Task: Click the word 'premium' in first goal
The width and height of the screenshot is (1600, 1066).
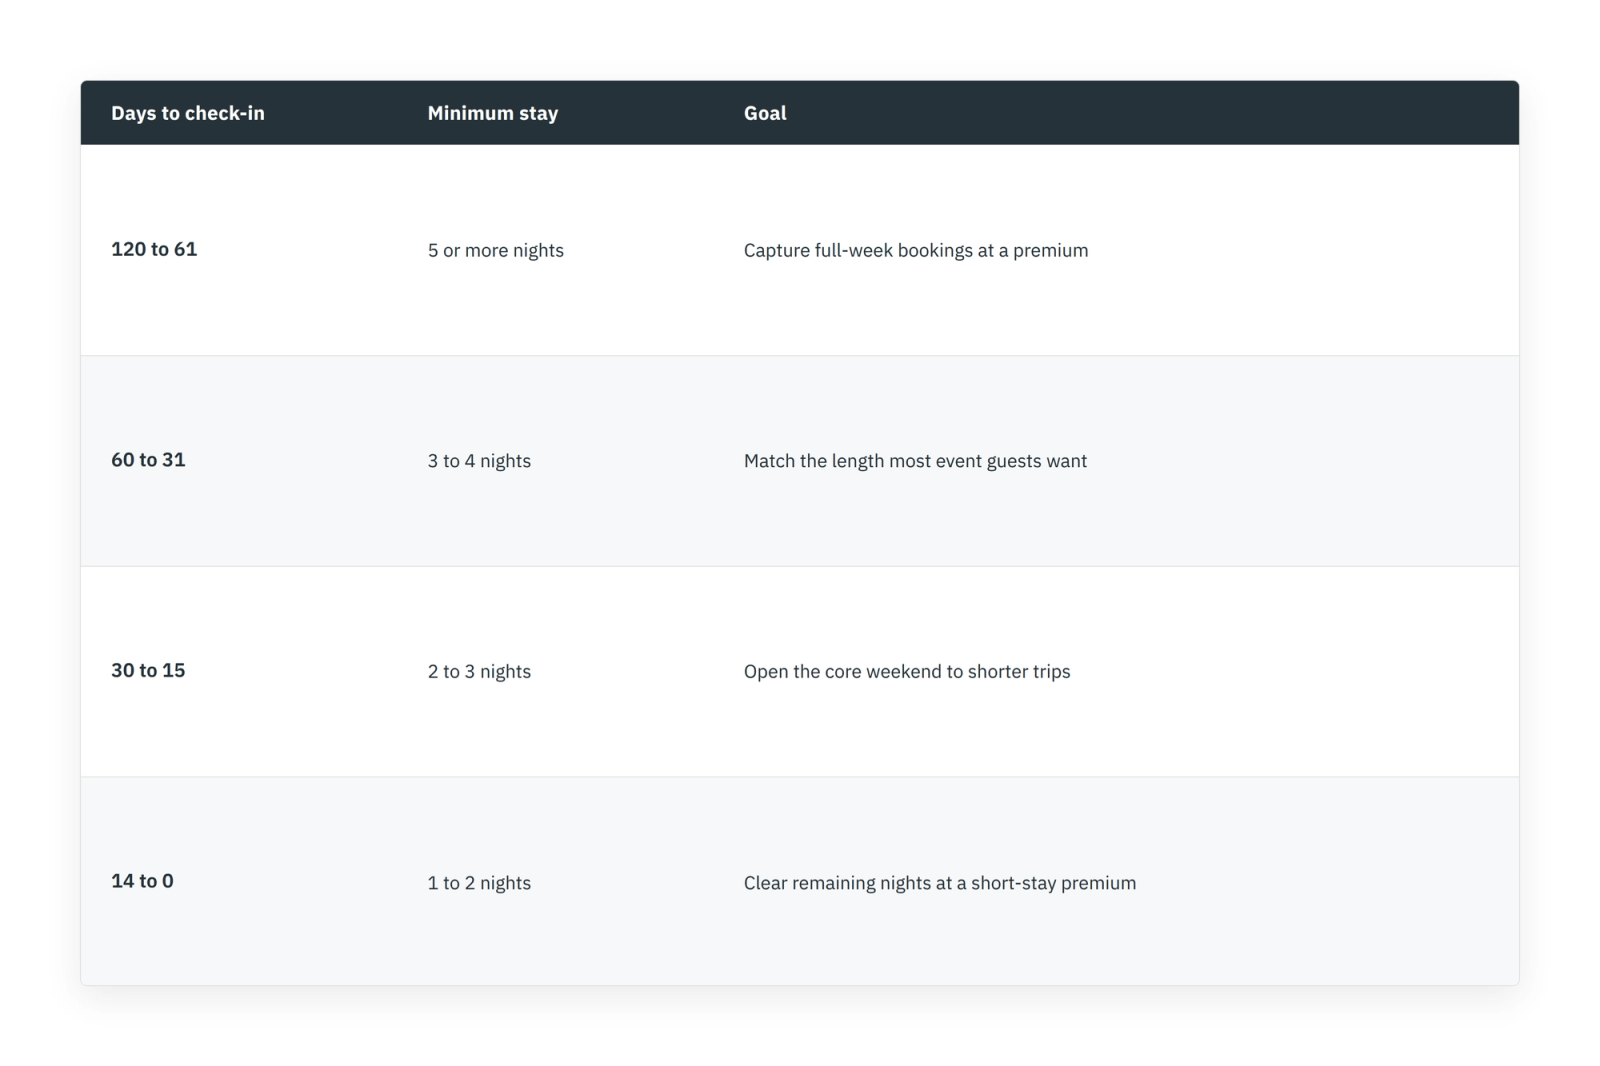Action: click(x=1051, y=251)
